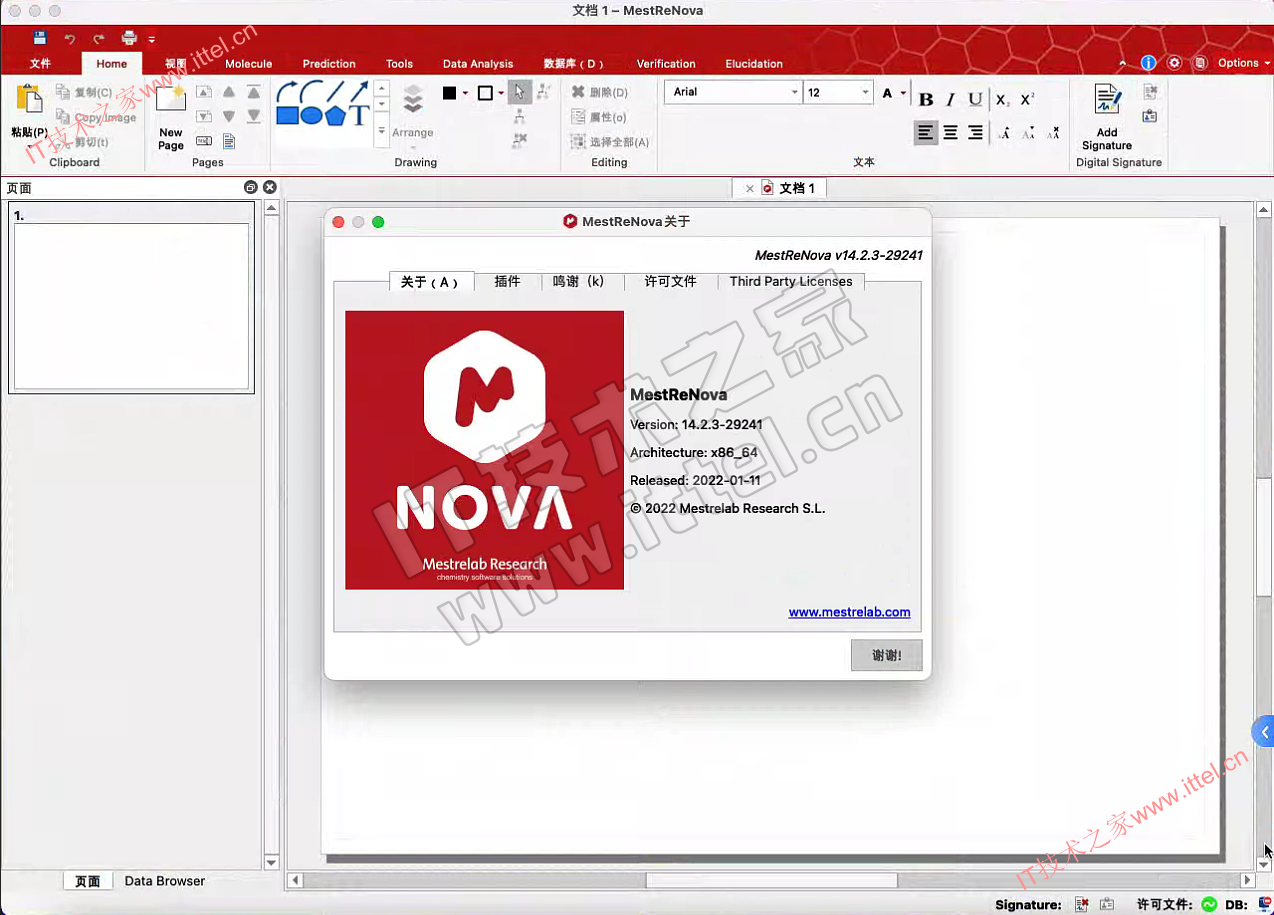Screen dimensions: 1274x915
Task: Select the arc drawing tool
Action: click(x=311, y=91)
